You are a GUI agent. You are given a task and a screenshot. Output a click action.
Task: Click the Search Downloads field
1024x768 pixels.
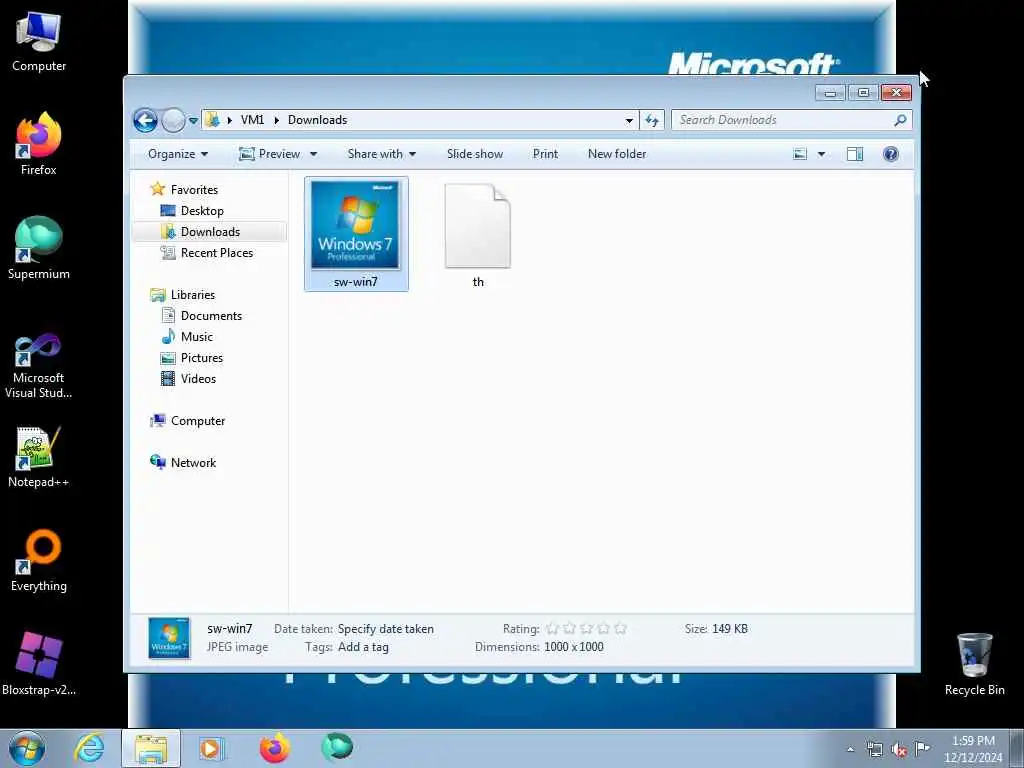click(x=792, y=120)
